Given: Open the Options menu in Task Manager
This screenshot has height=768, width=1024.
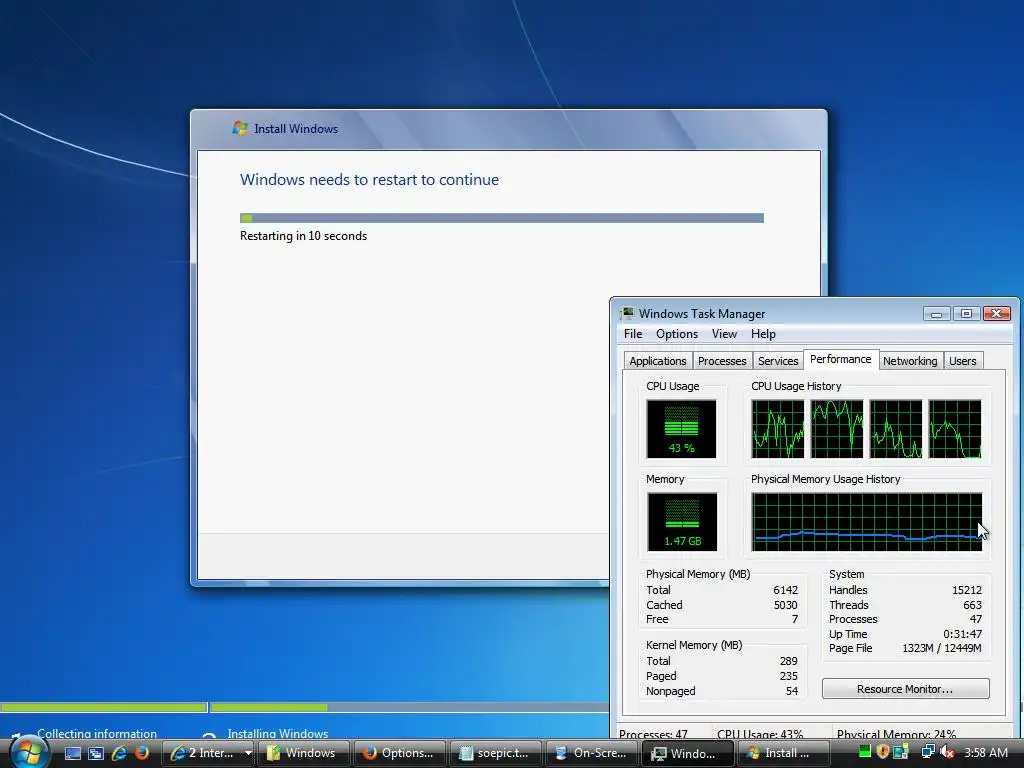Looking at the screenshot, I should click(677, 334).
